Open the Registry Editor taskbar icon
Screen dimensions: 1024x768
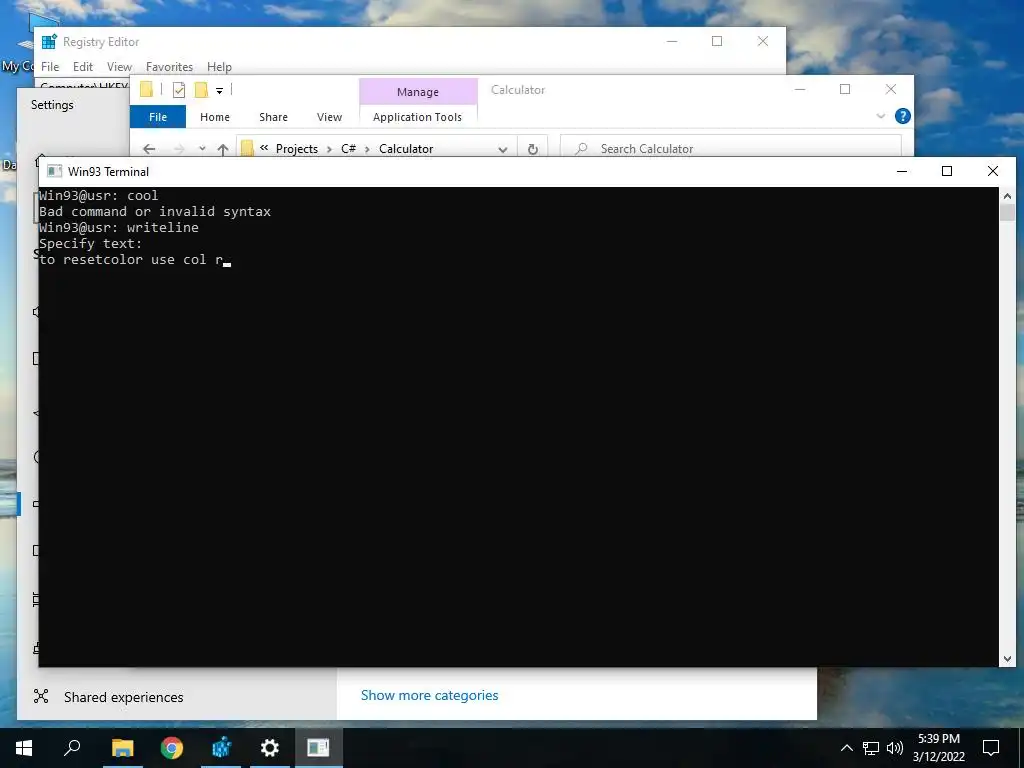point(221,748)
